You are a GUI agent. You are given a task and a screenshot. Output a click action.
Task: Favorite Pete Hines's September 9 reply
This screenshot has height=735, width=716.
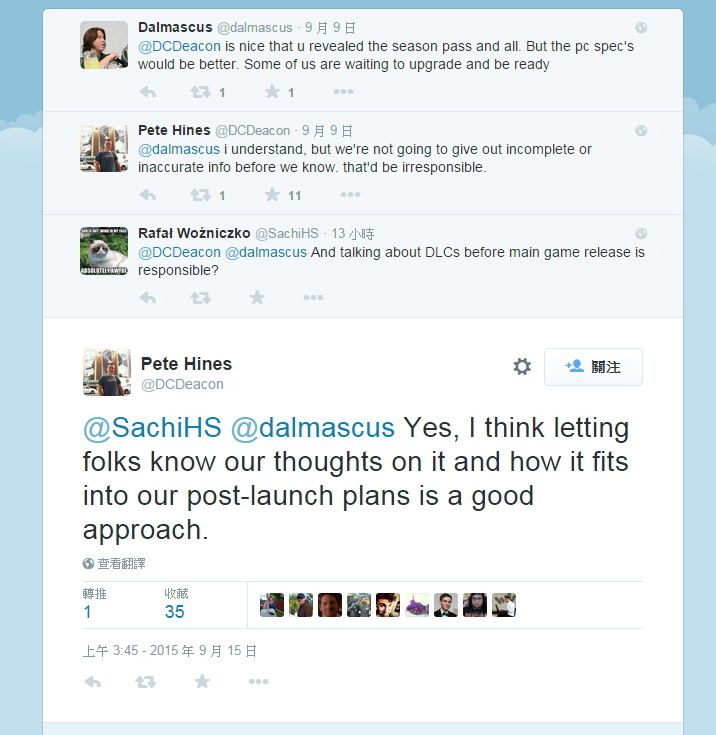[271, 195]
